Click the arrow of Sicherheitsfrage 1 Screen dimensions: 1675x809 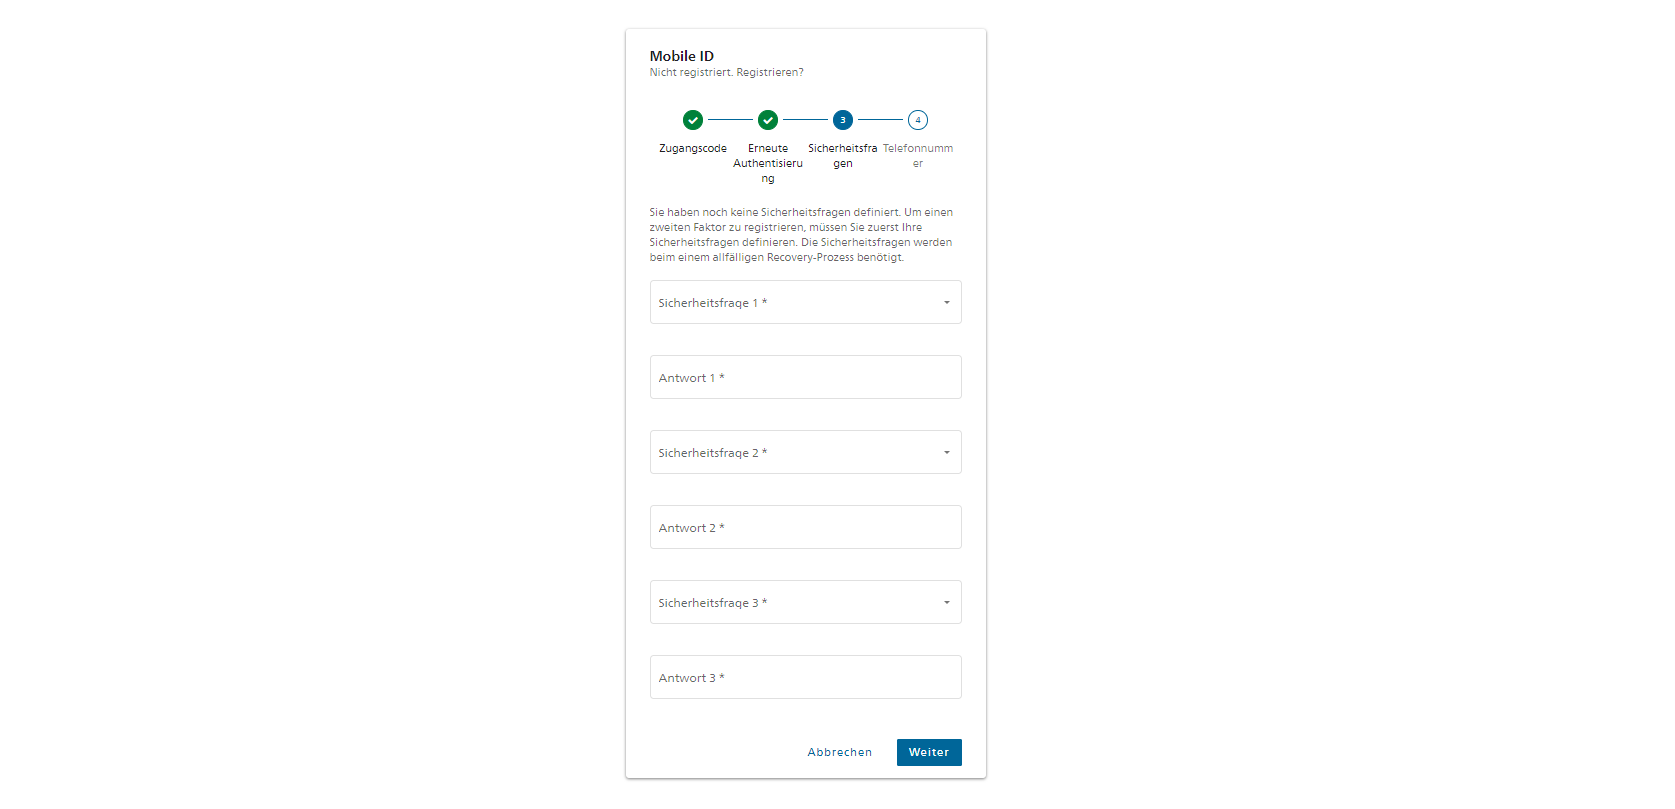point(947,303)
